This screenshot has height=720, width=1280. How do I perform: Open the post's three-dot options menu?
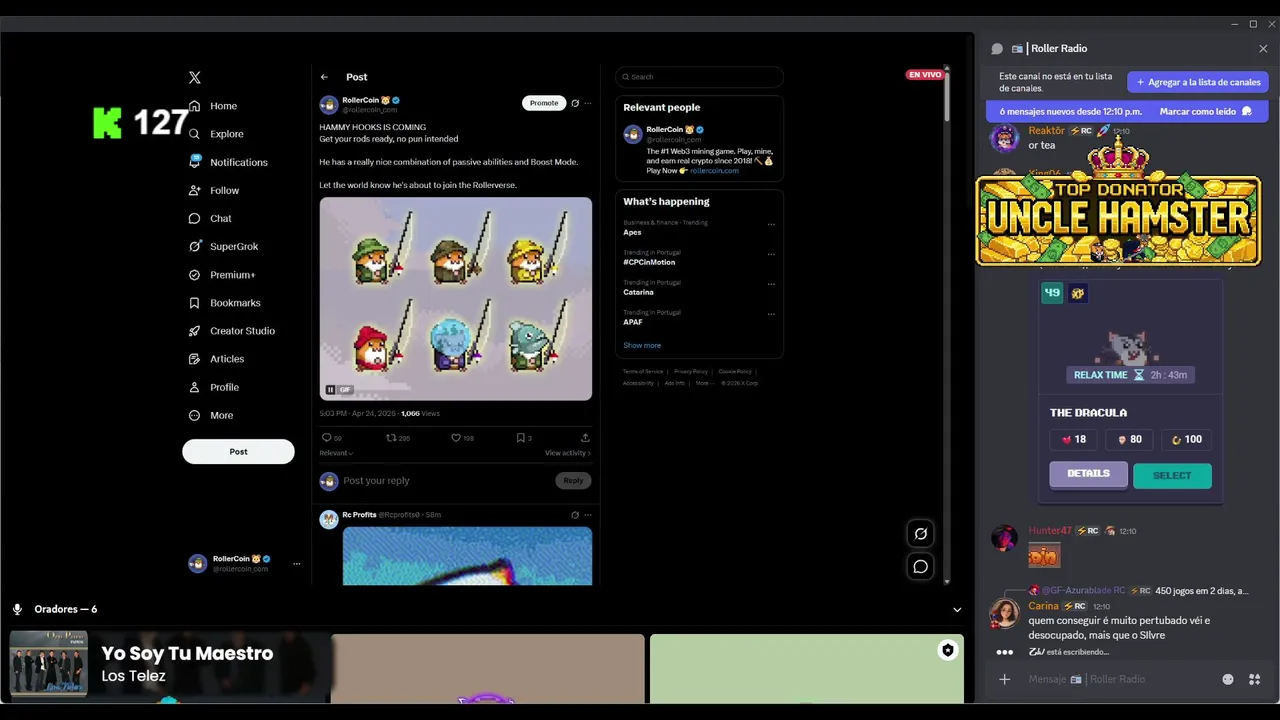588,103
